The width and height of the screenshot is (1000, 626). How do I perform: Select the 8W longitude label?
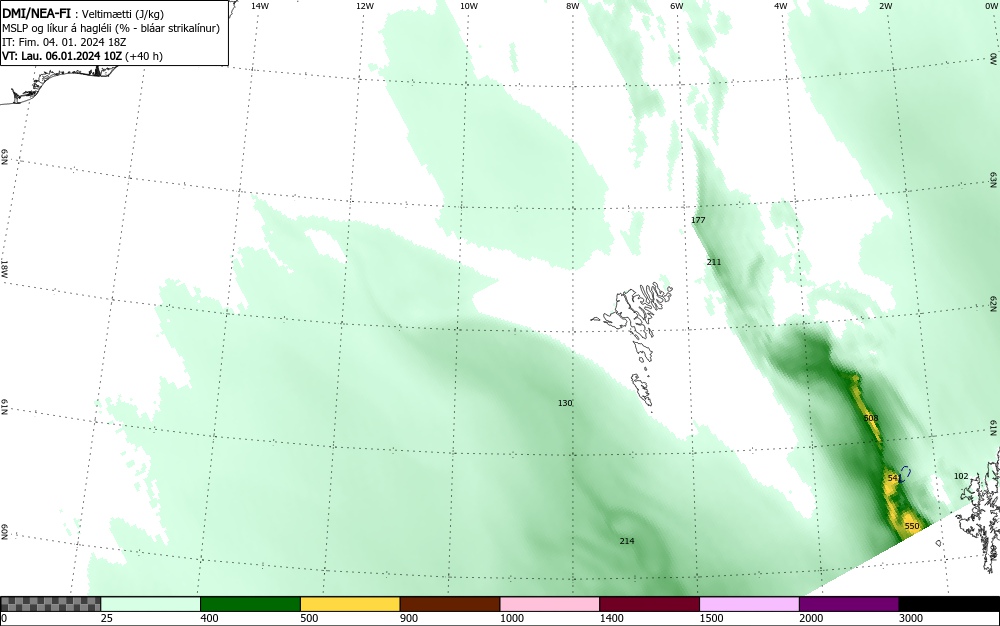tap(573, 6)
